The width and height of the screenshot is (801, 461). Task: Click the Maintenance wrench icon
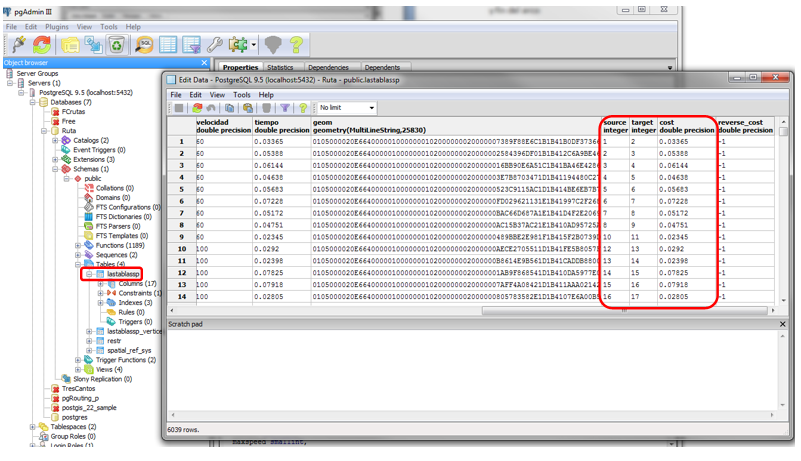point(214,44)
